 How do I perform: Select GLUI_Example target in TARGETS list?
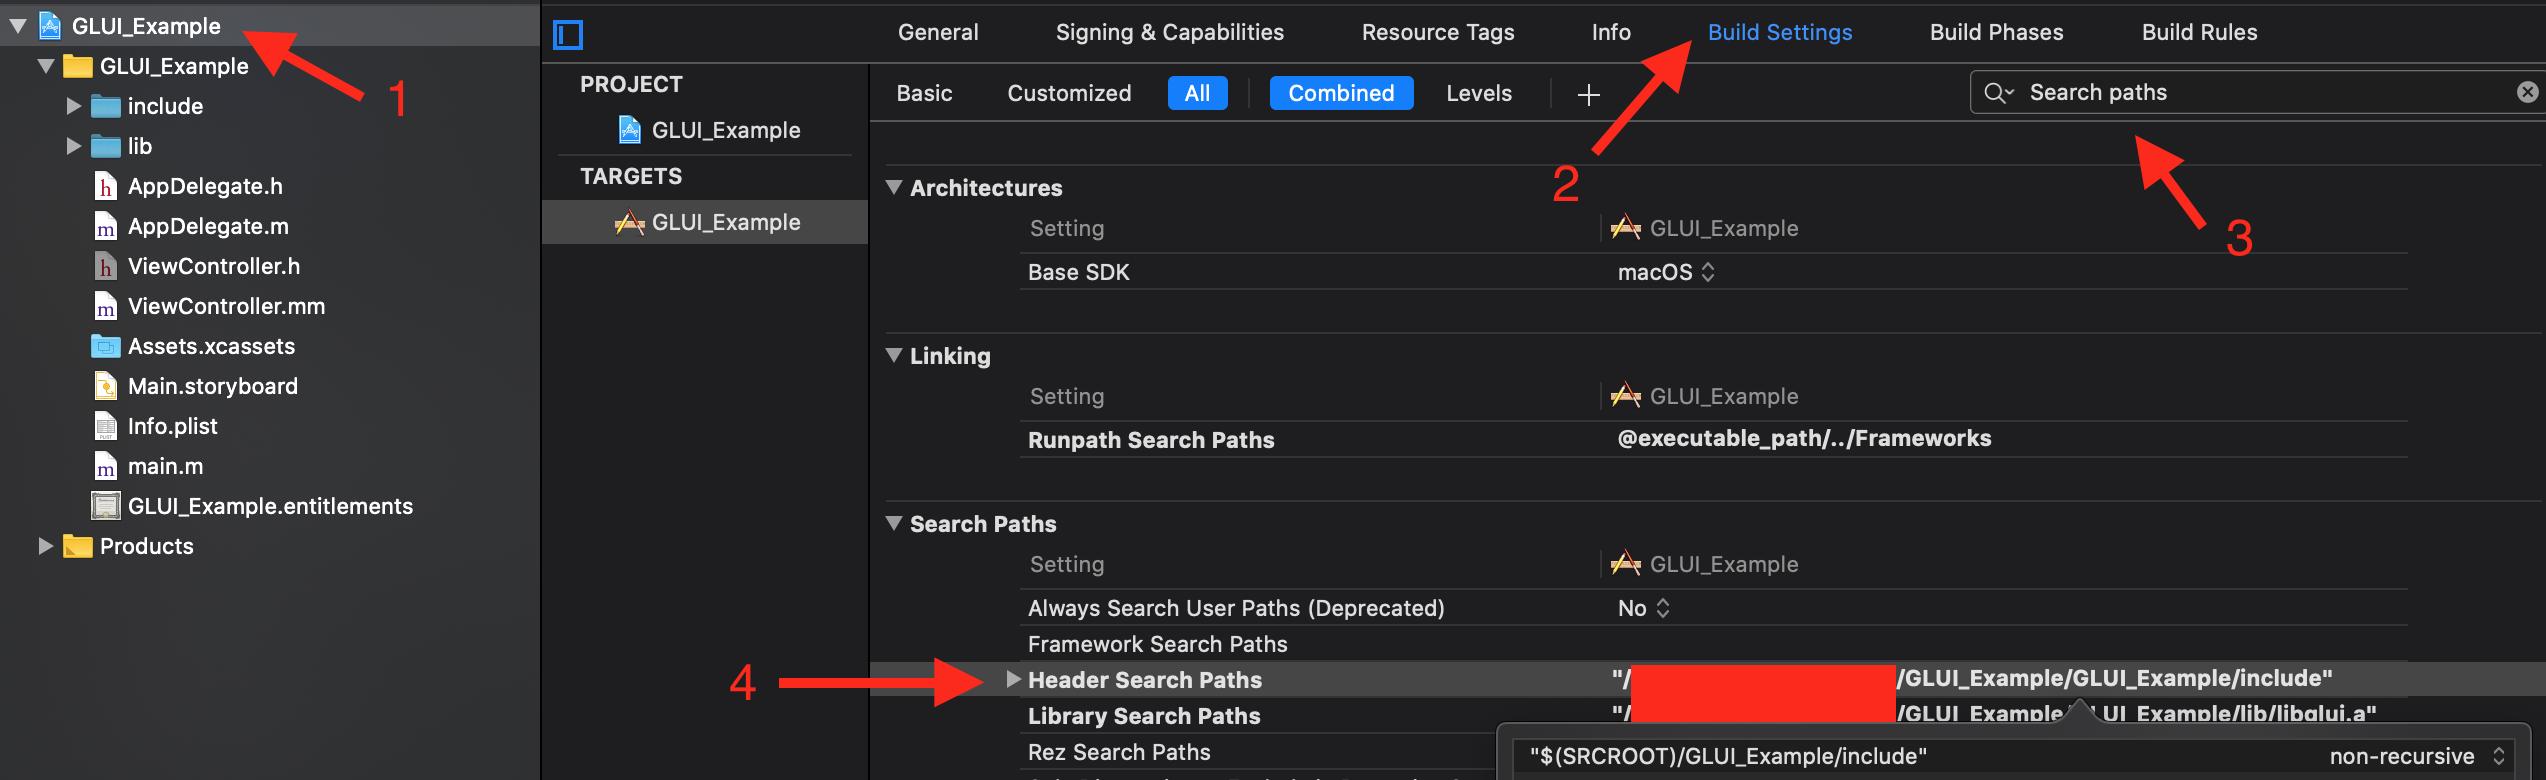(705, 222)
